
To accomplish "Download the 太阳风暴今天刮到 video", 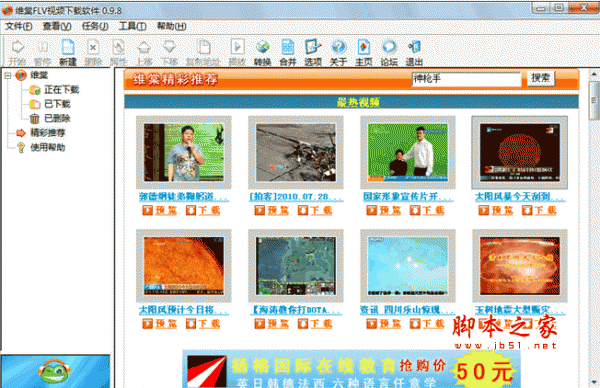I will 539,210.
